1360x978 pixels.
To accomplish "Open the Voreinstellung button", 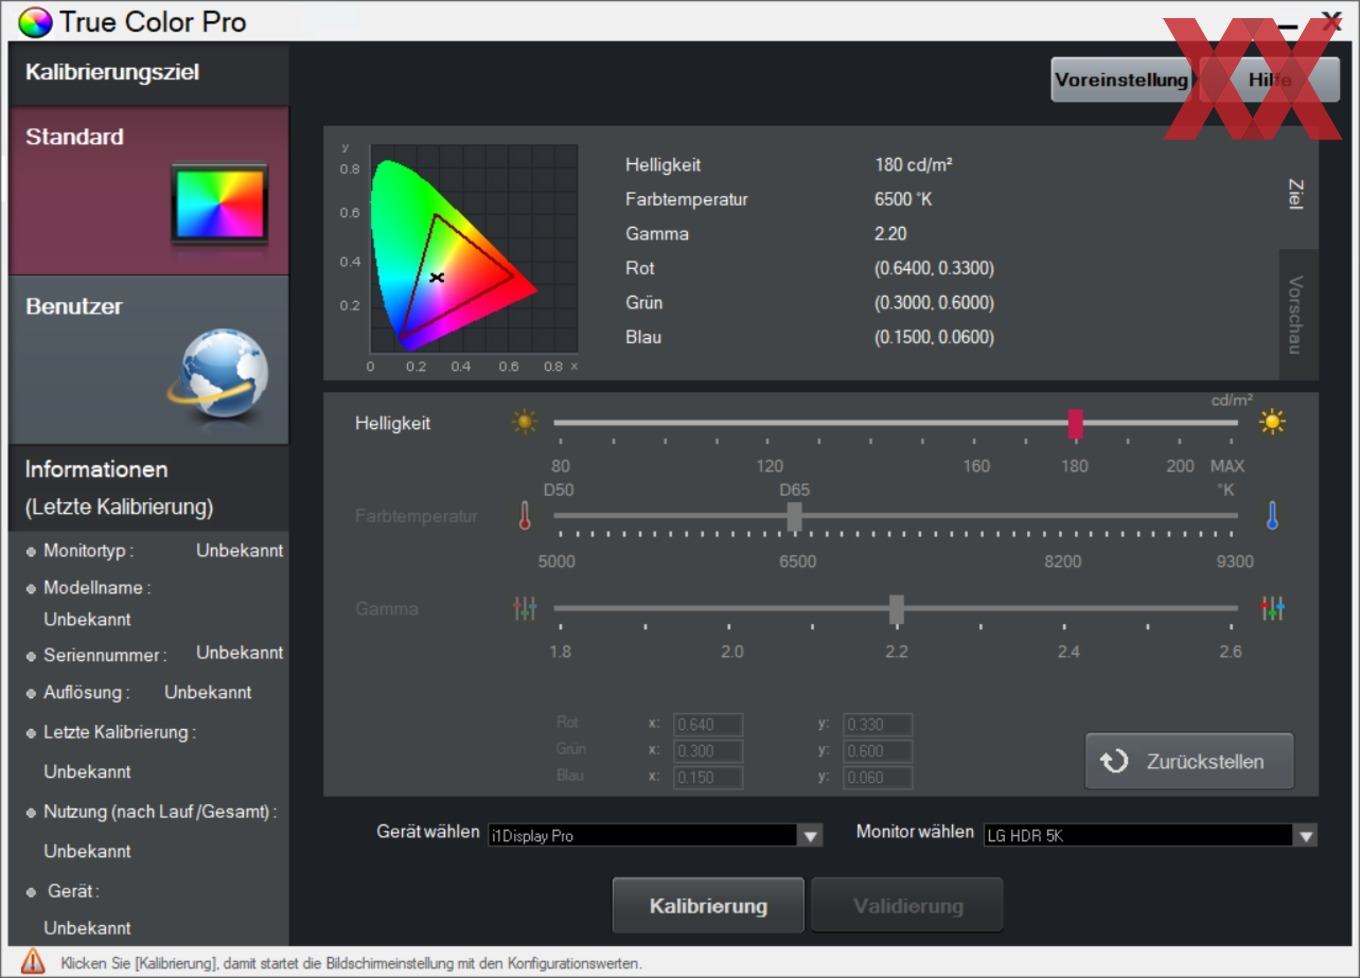I will coord(1121,80).
